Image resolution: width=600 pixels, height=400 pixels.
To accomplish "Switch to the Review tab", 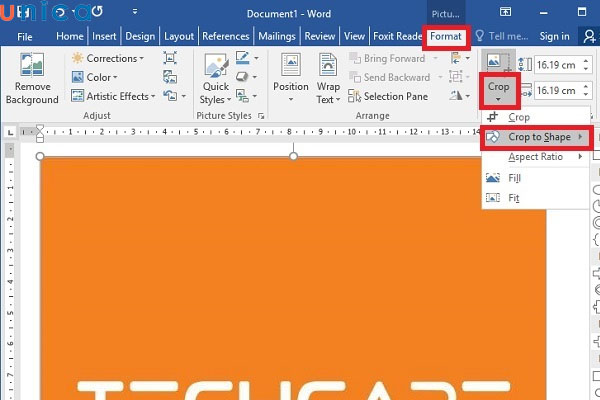I will [320, 36].
